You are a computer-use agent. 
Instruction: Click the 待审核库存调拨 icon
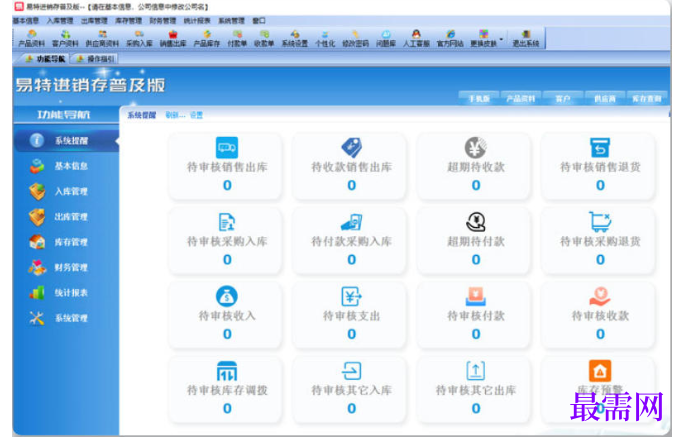[227, 371]
